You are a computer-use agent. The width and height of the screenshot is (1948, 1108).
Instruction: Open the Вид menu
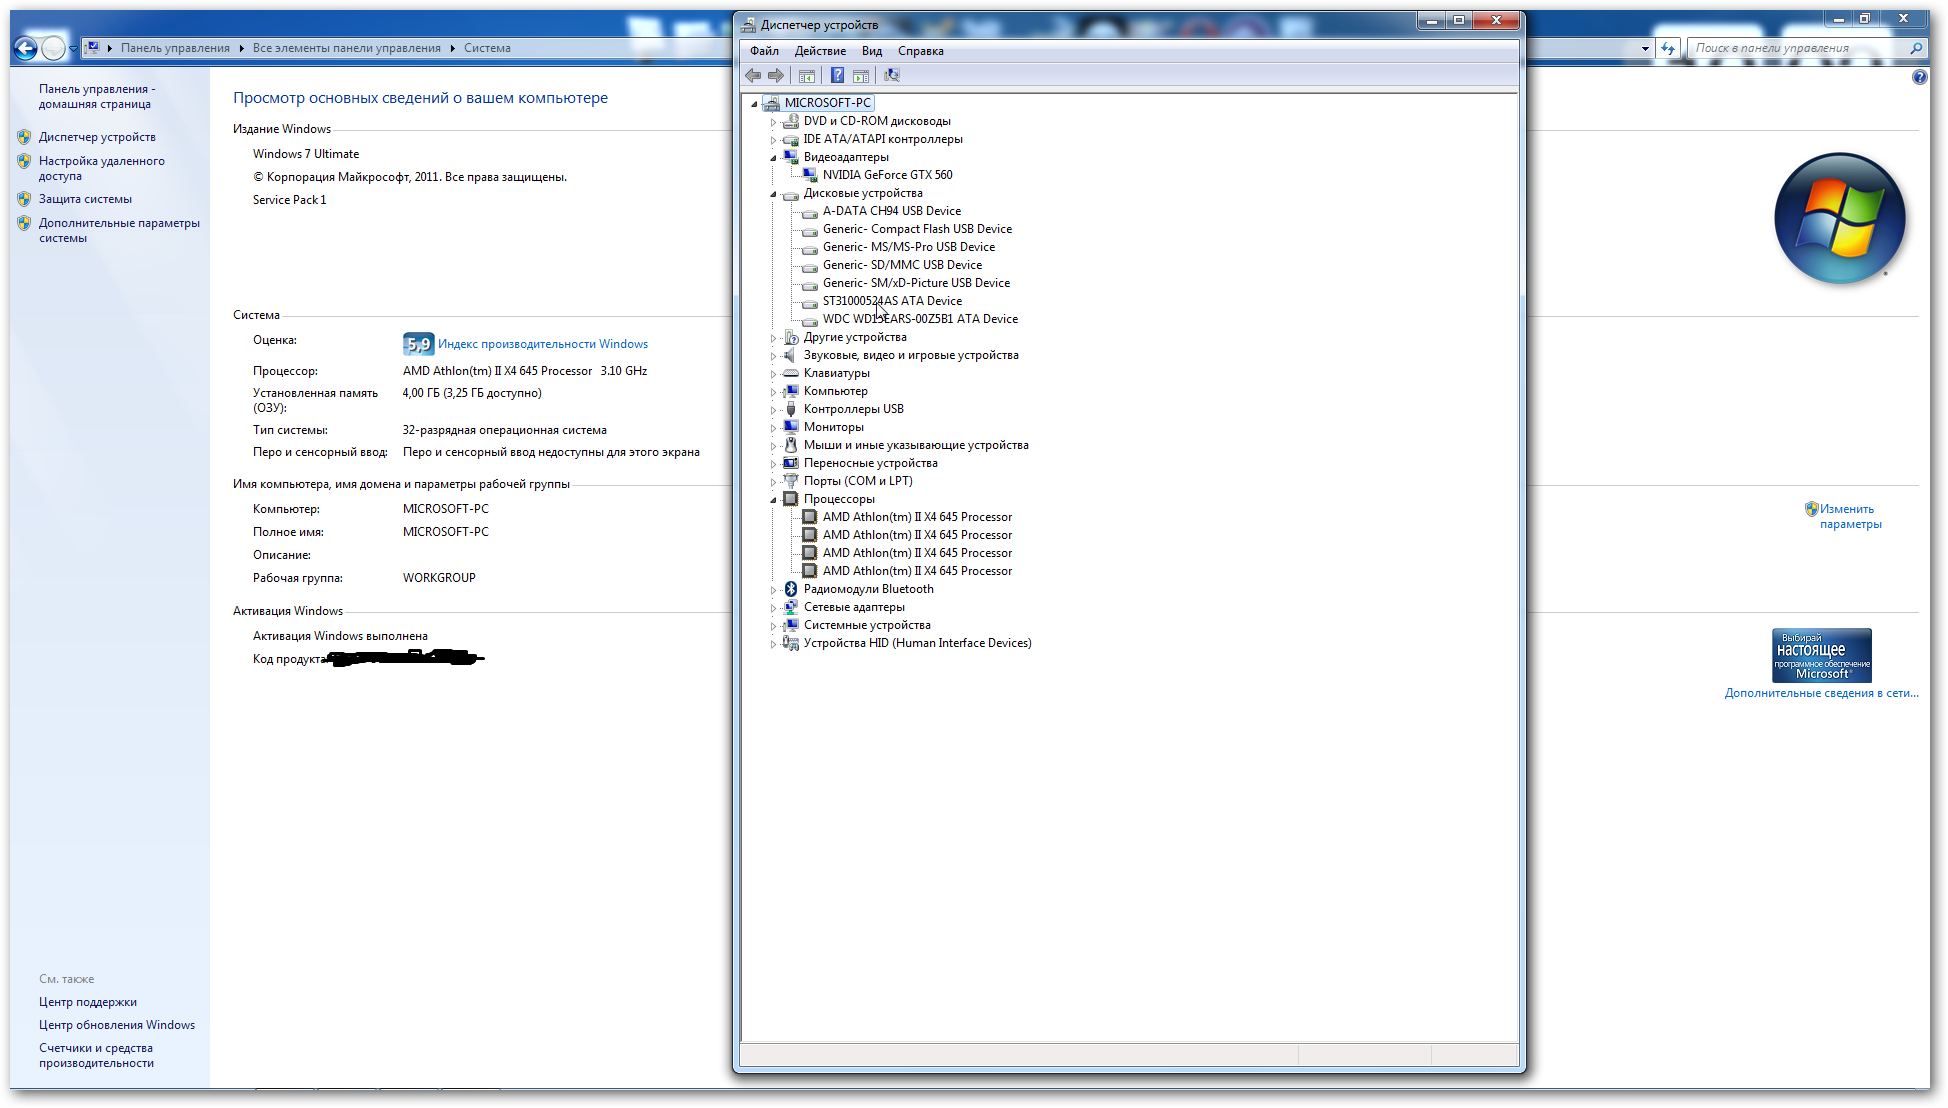[872, 51]
